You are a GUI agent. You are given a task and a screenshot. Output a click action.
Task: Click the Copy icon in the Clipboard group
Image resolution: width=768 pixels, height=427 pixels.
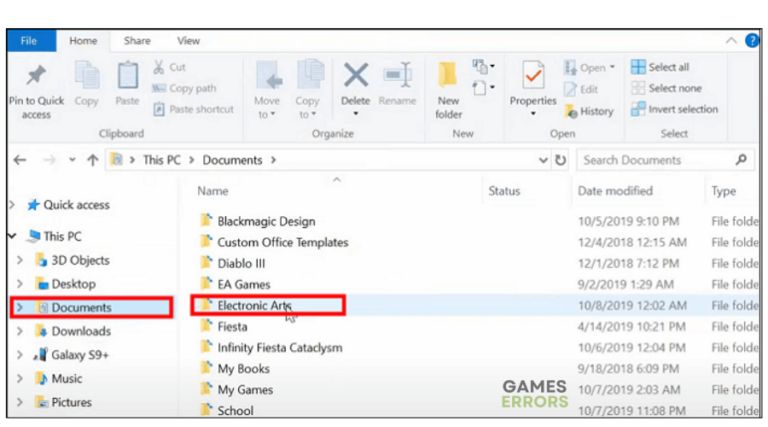click(87, 76)
